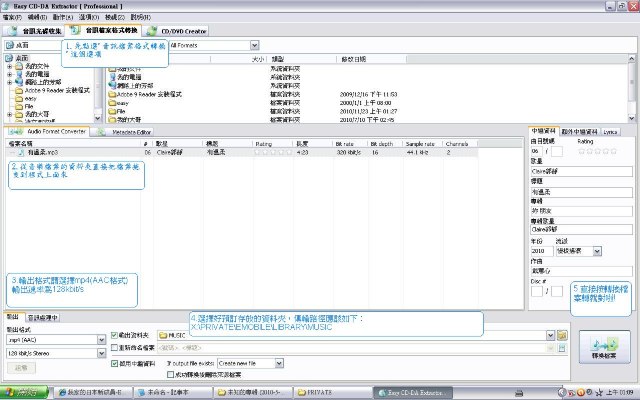The width and height of the screenshot is (640, 400).
Task: Click the CD/DVD Creator disc icon
Action: pyautogui.click(x=151, y=31)
